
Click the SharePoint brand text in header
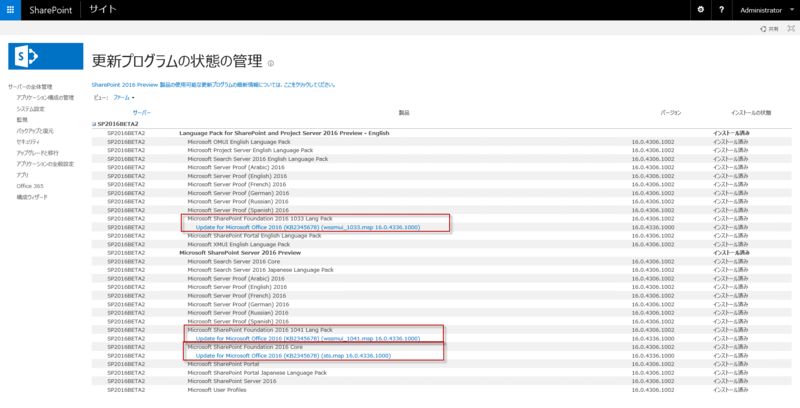[51, 10]
